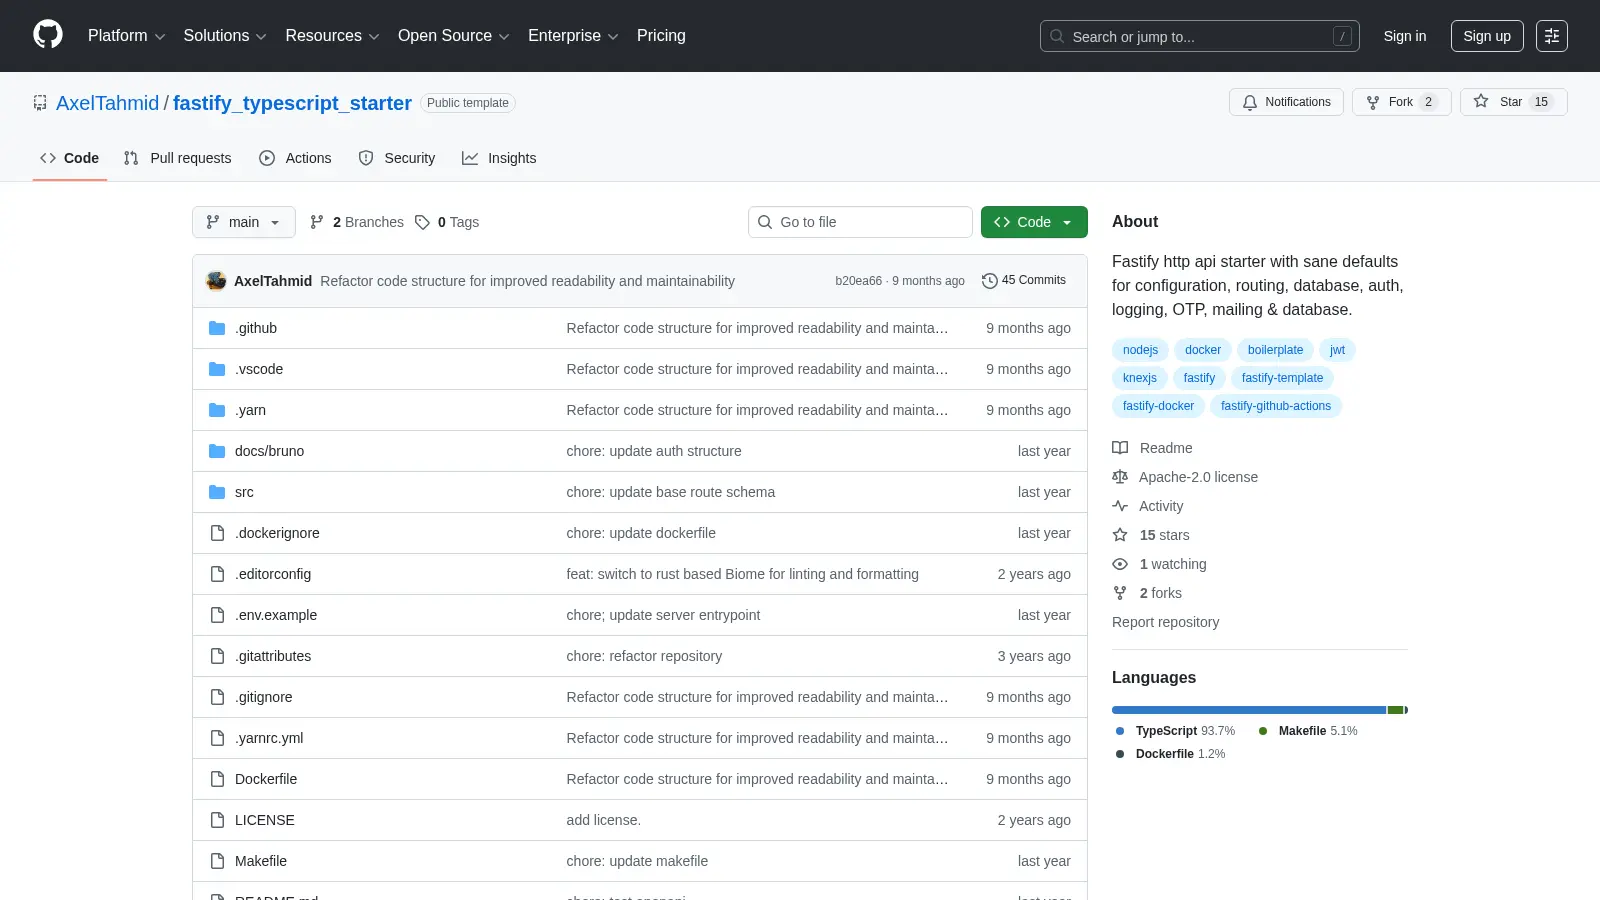Viewport: 1600px width, 900px height.
Task: Click the scale icon beside Apache-2.0 license
Action: pos(1120,477)
